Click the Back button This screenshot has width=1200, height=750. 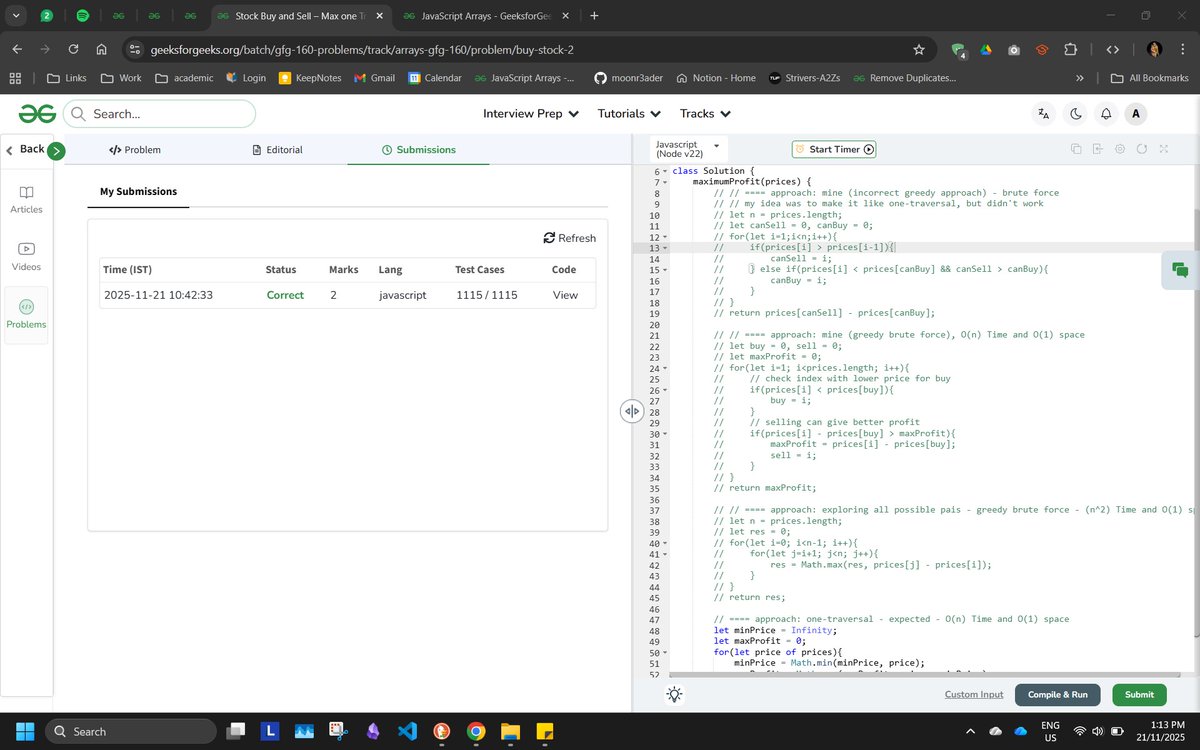(25, 149)
